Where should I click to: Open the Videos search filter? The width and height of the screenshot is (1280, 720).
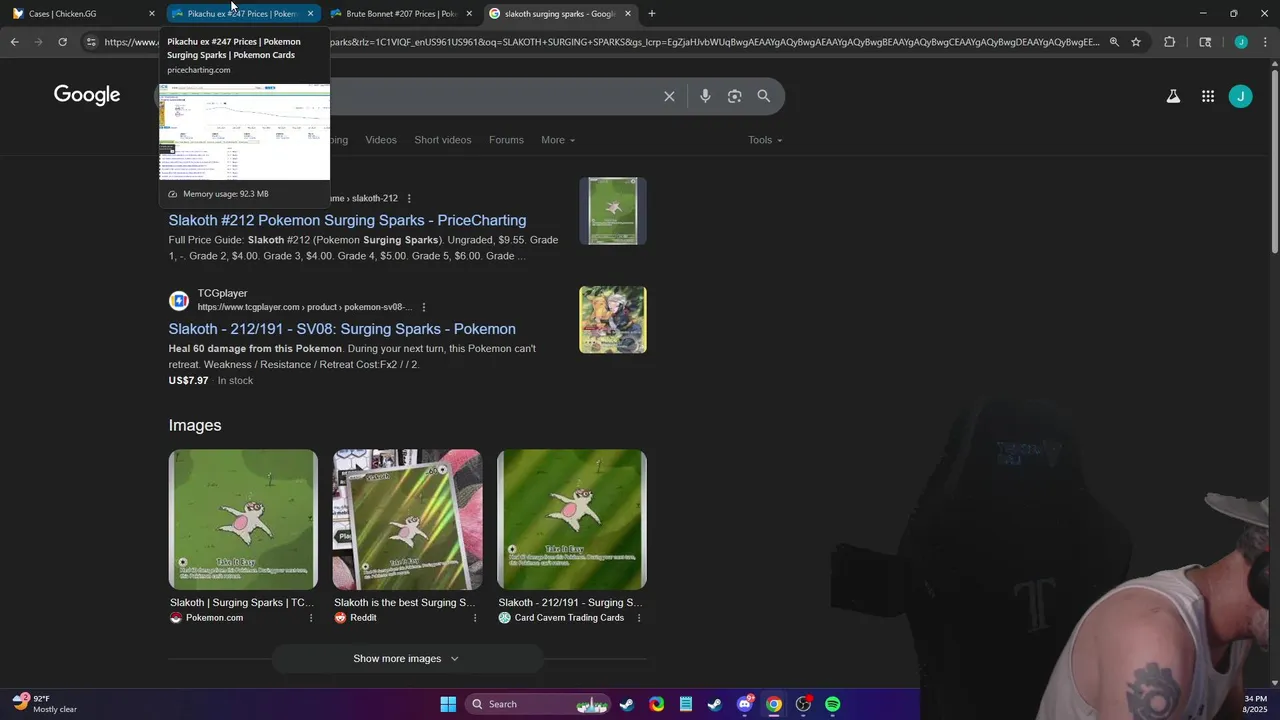point(381,140)
